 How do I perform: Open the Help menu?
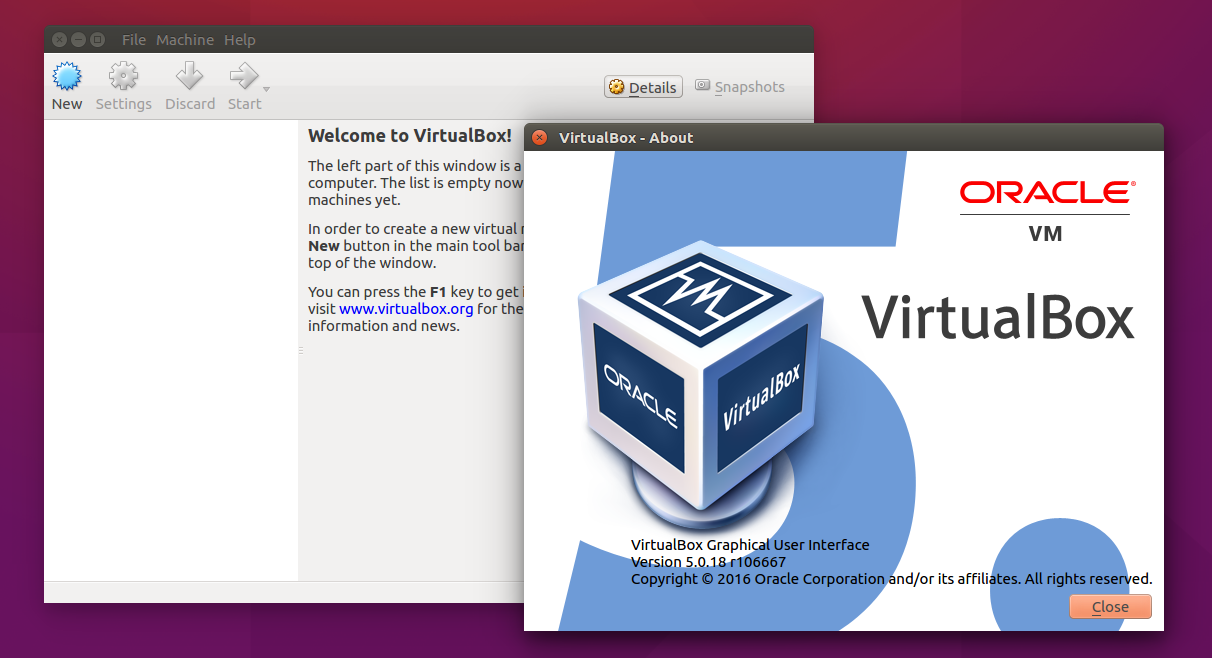[x=240, y=40]
